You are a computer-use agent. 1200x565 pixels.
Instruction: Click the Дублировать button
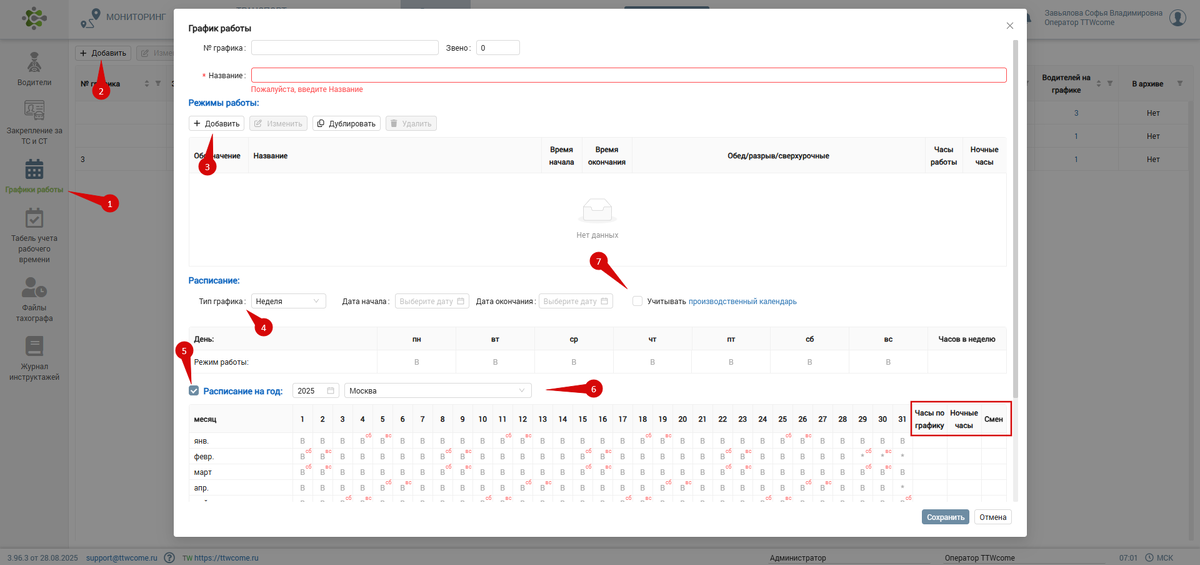346,124
